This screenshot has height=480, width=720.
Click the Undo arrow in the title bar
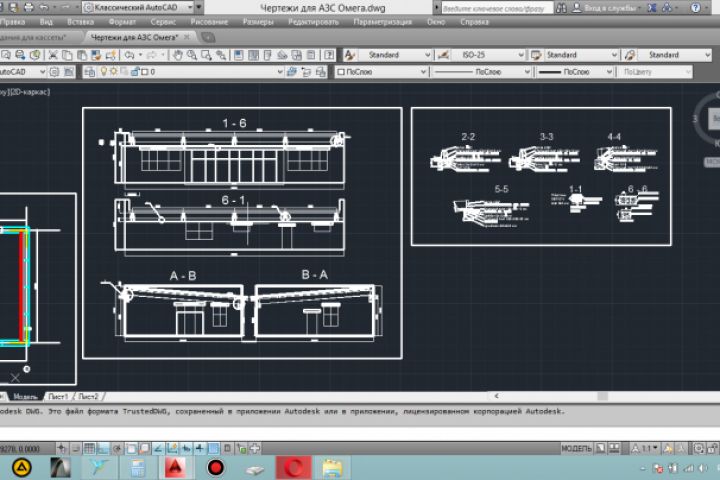tap(45, 7)
